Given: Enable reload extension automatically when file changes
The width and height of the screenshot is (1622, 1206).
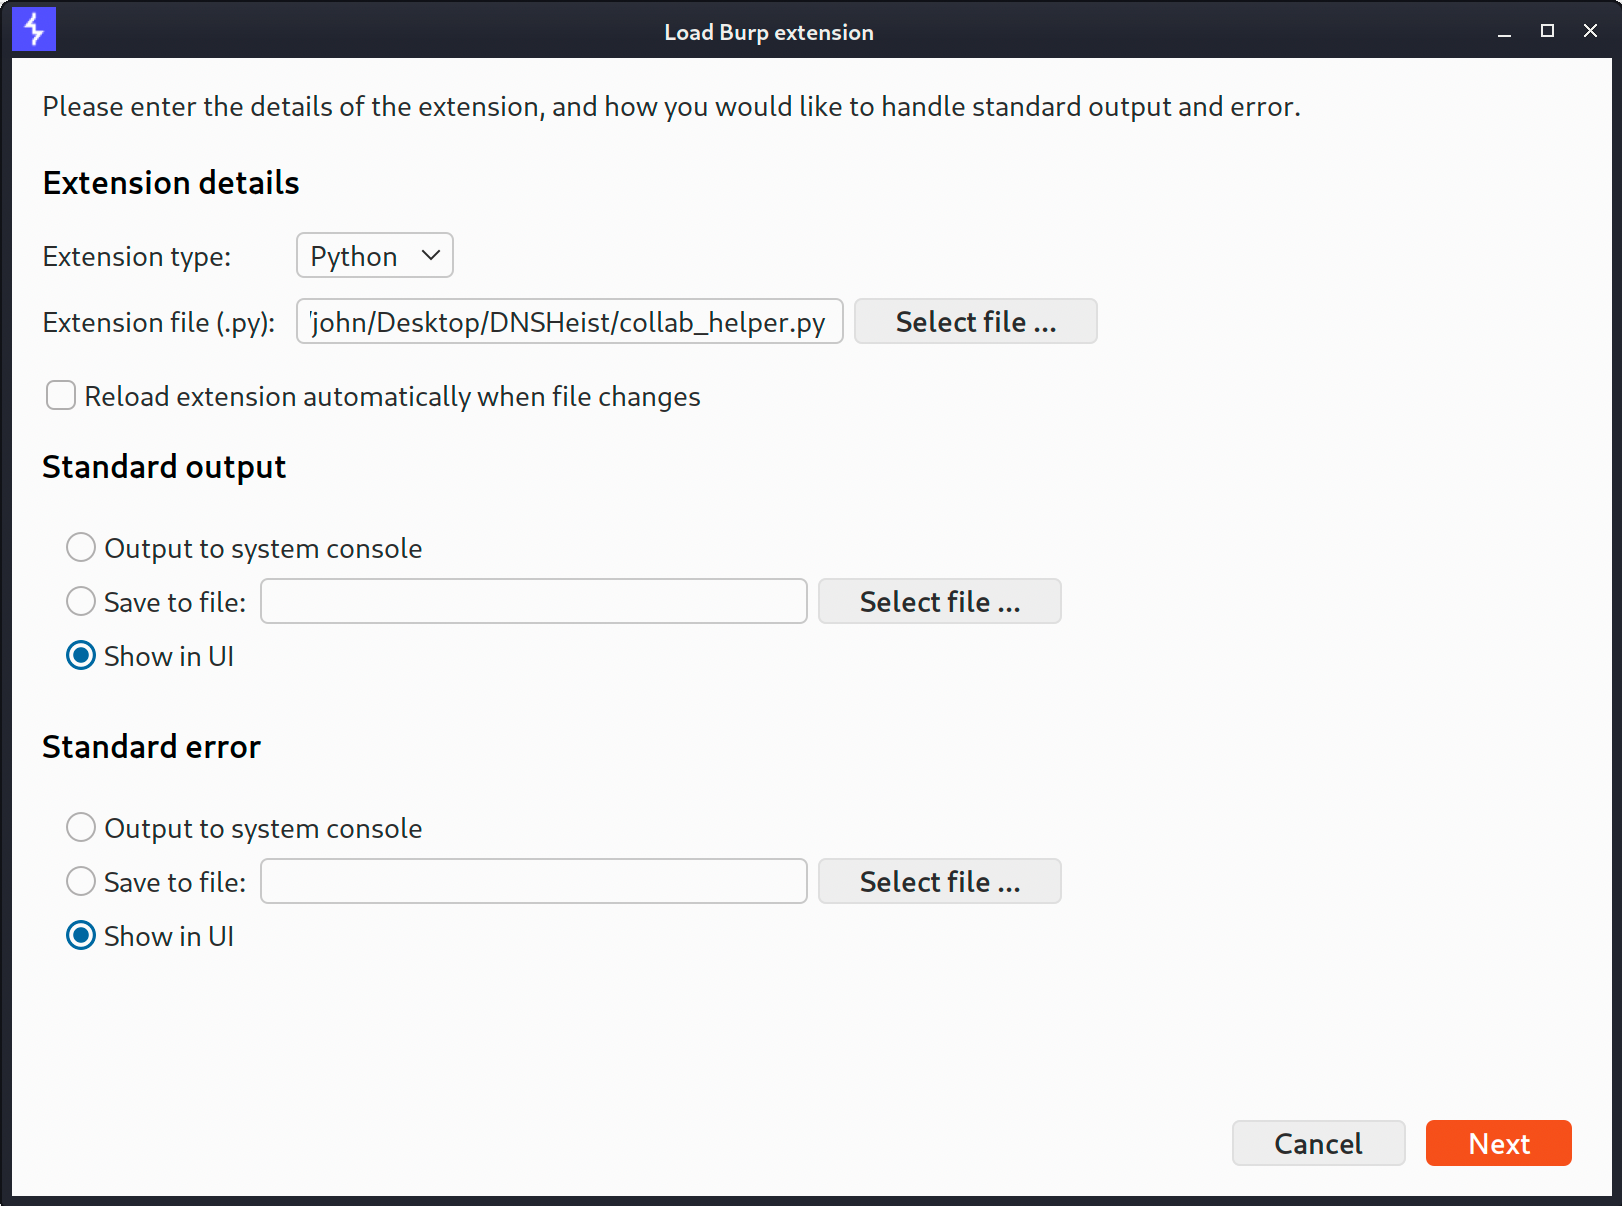Looking at the screenshot, I should pos(61,395).
